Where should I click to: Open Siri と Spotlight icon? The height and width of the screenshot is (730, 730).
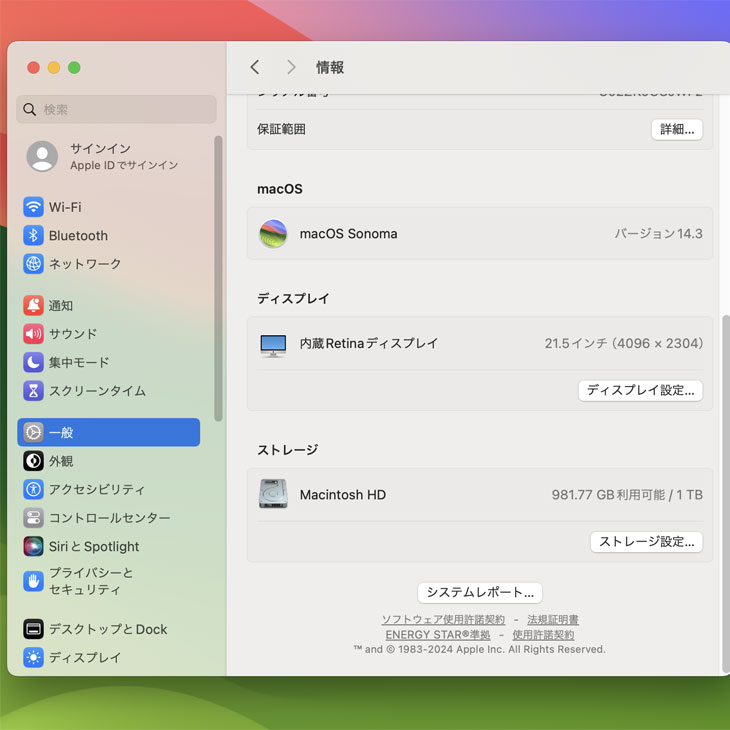(x=34, y=547)
